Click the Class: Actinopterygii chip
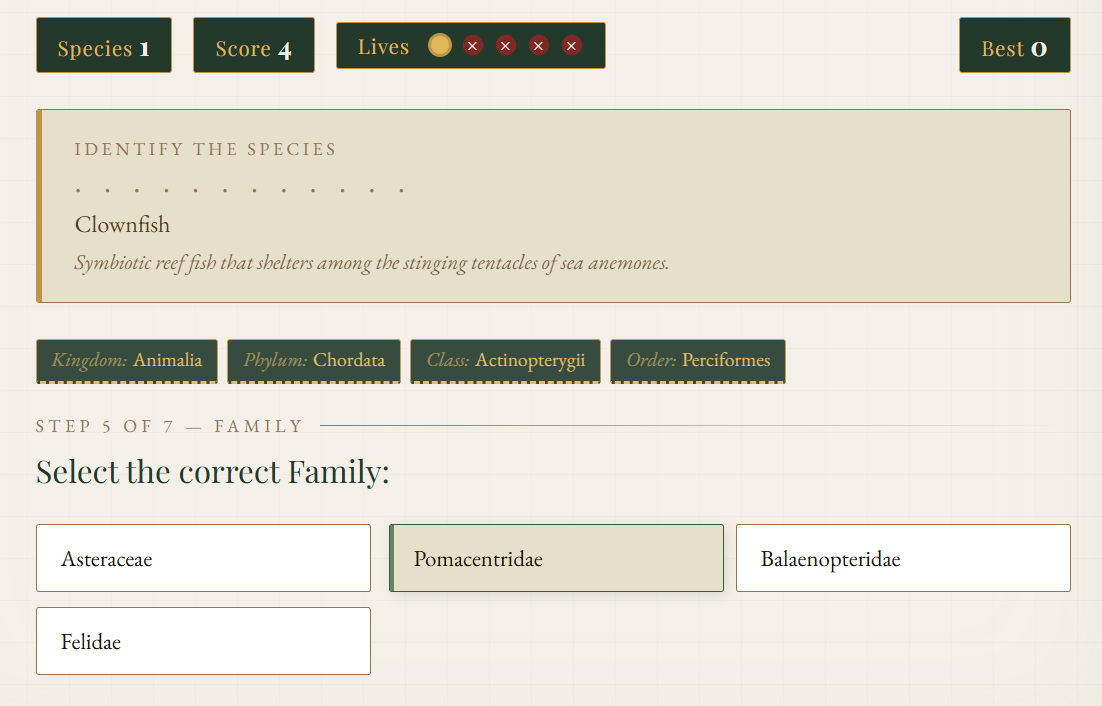The width and height of the screenshot is (1102, 706). [505, 361]
